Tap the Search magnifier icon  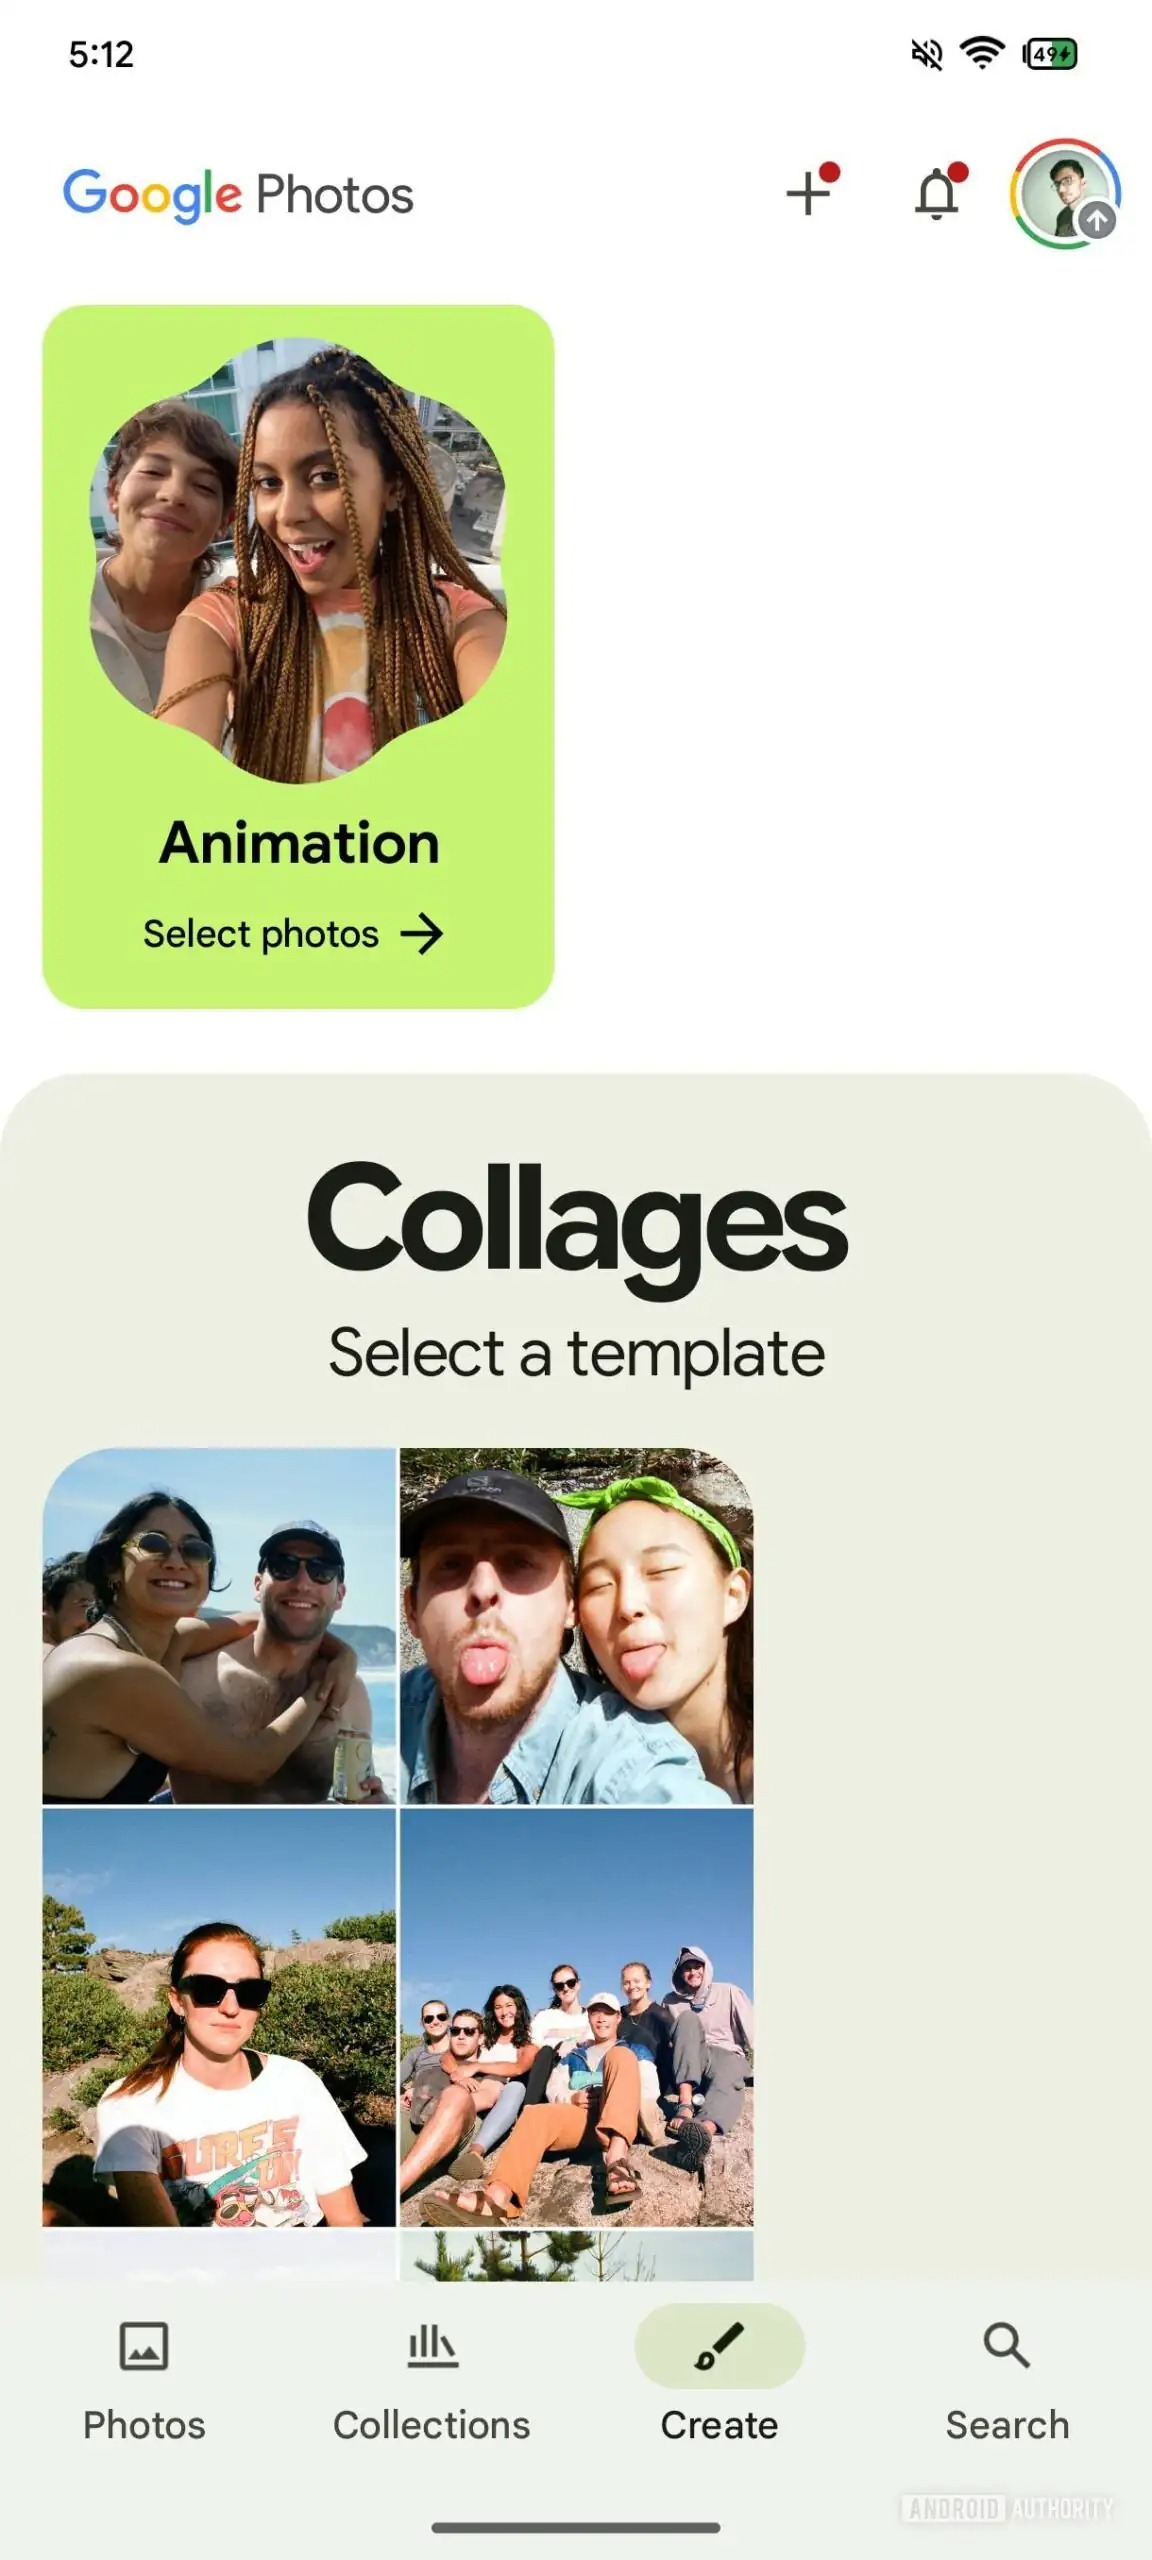(x=1006, y=2345)
